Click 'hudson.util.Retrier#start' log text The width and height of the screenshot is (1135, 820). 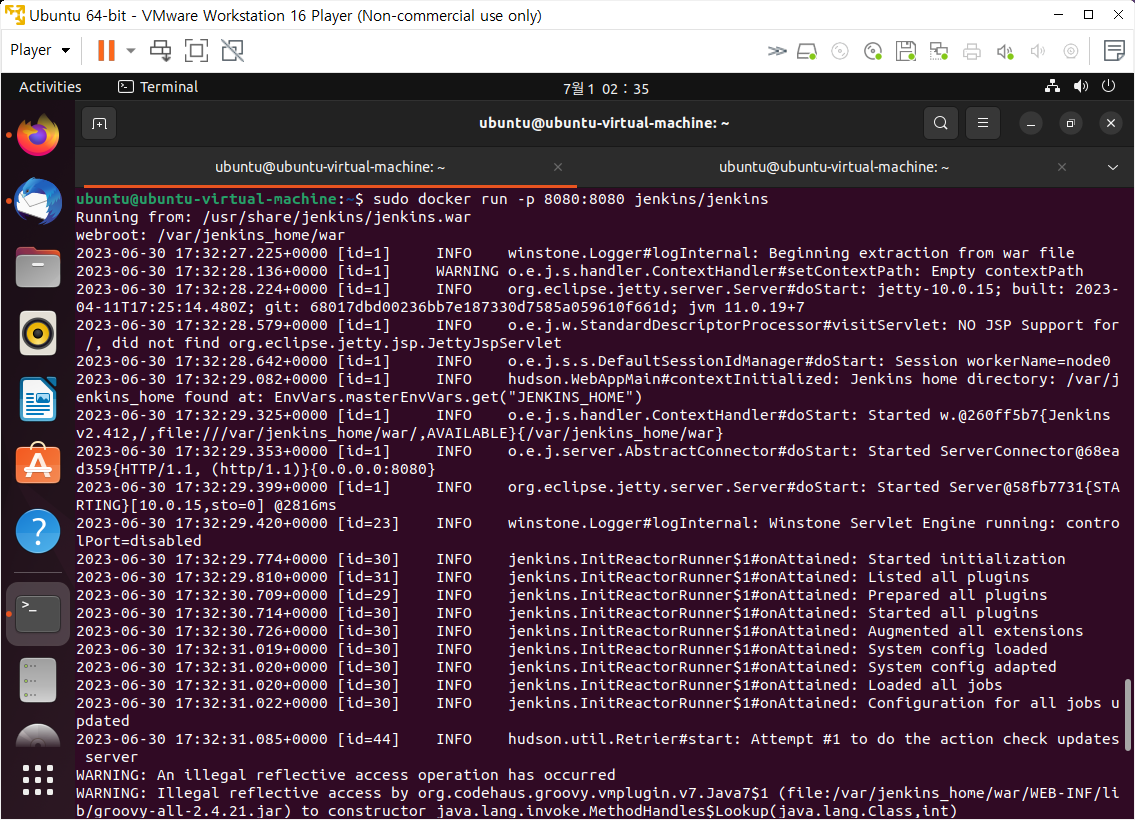(x=623, y=739)
